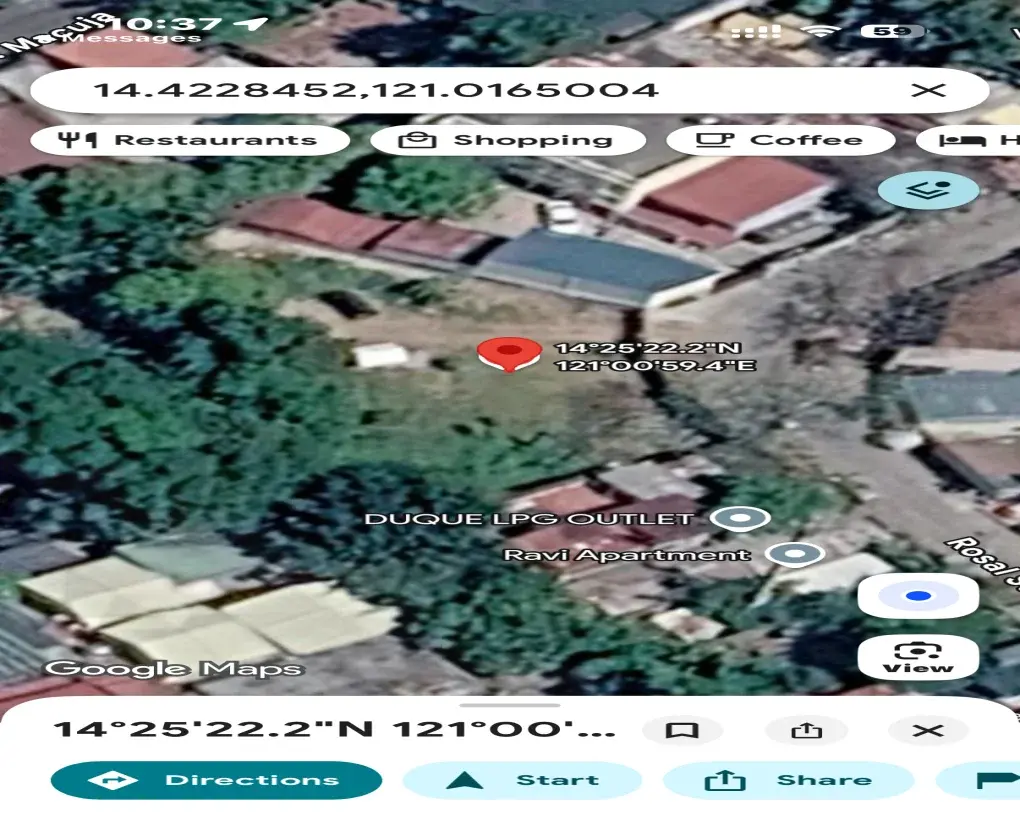
Task: Filter map by Coffee
Action: [781, 140]
